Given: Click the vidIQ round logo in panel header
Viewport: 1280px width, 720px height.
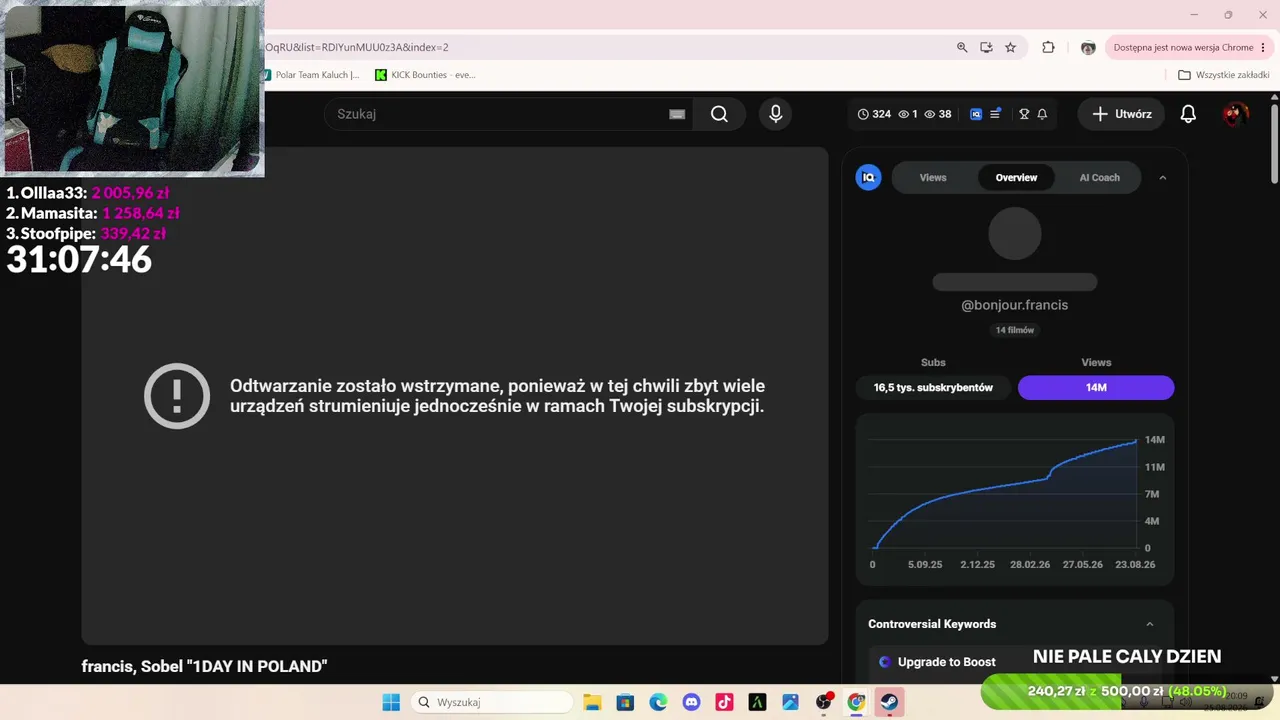Looking at the screenshot, I should [868, 177].
